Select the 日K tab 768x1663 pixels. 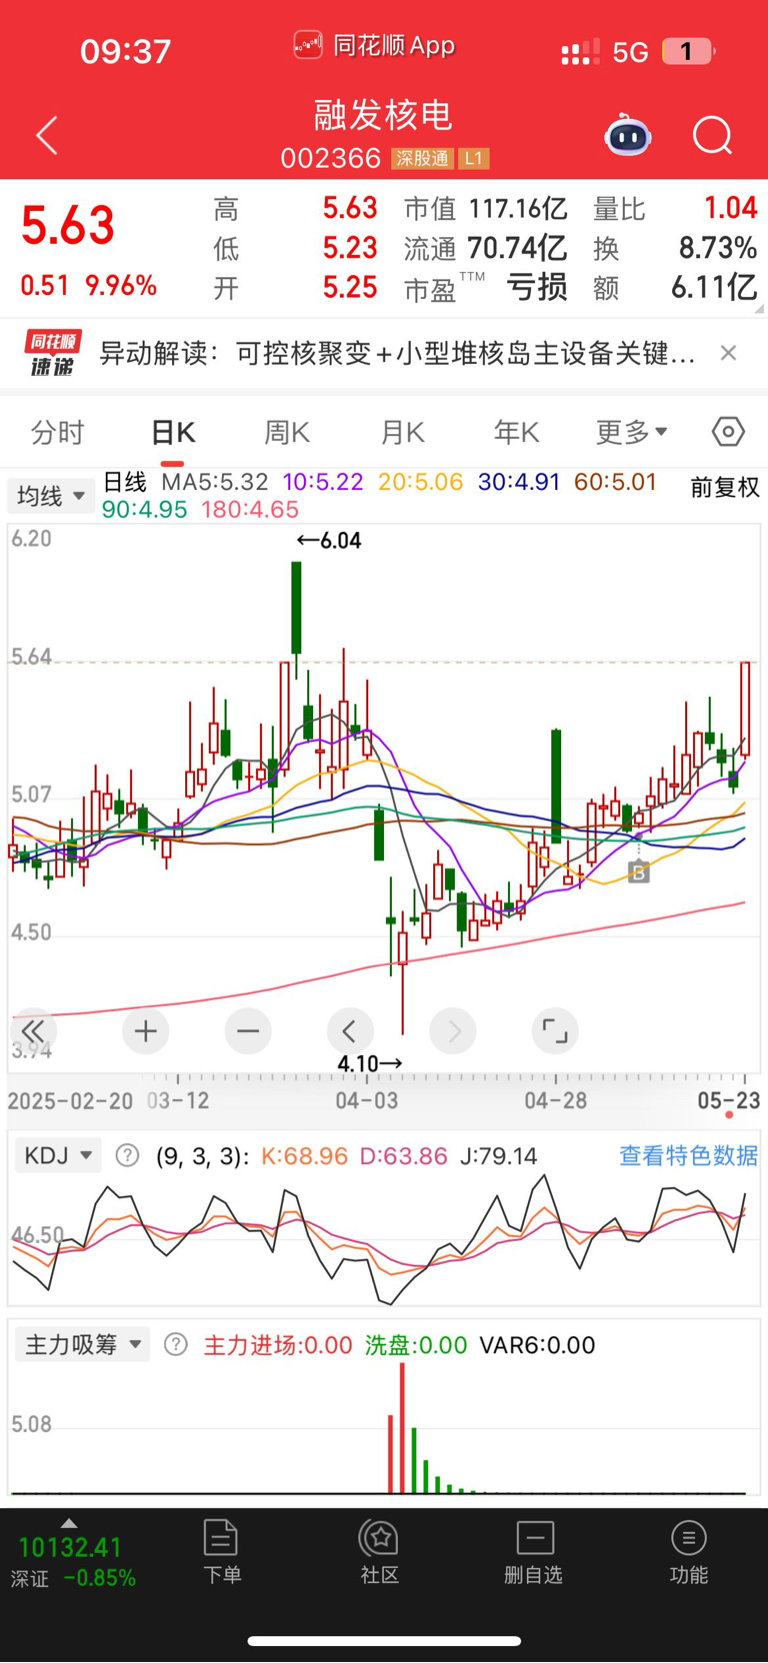(x=173, y=432)
